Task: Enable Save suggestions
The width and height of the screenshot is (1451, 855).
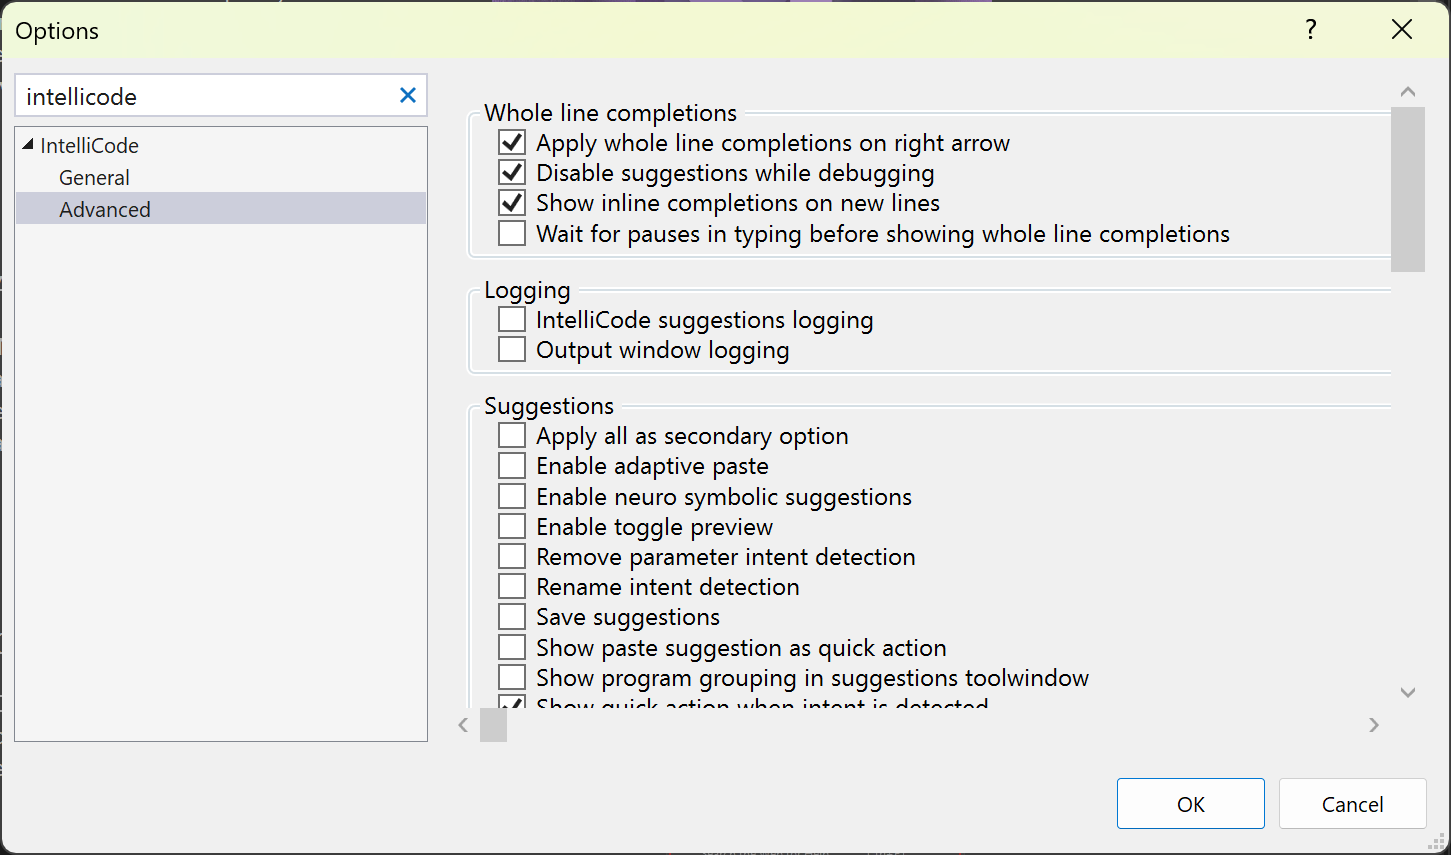Action: (511, 616)
